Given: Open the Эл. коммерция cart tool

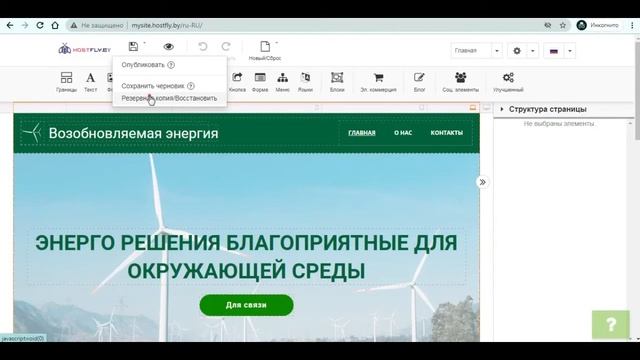Looking at the screenshot, I should 378,82.
